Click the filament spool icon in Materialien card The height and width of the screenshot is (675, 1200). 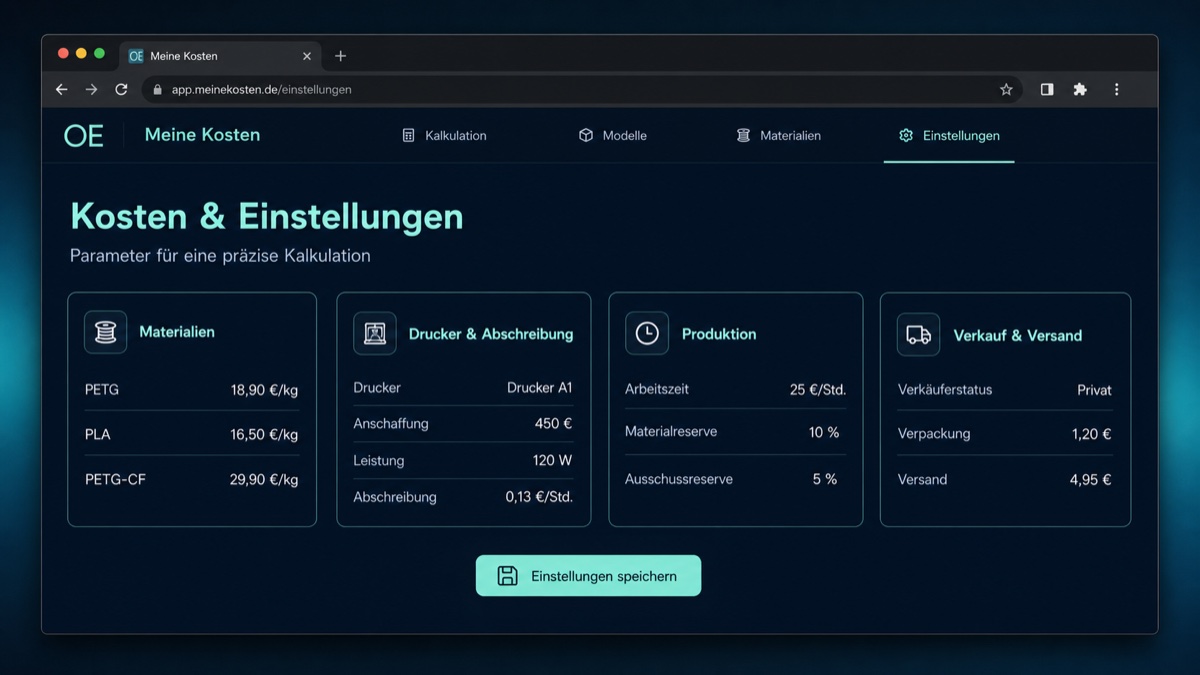pos(106,332)
